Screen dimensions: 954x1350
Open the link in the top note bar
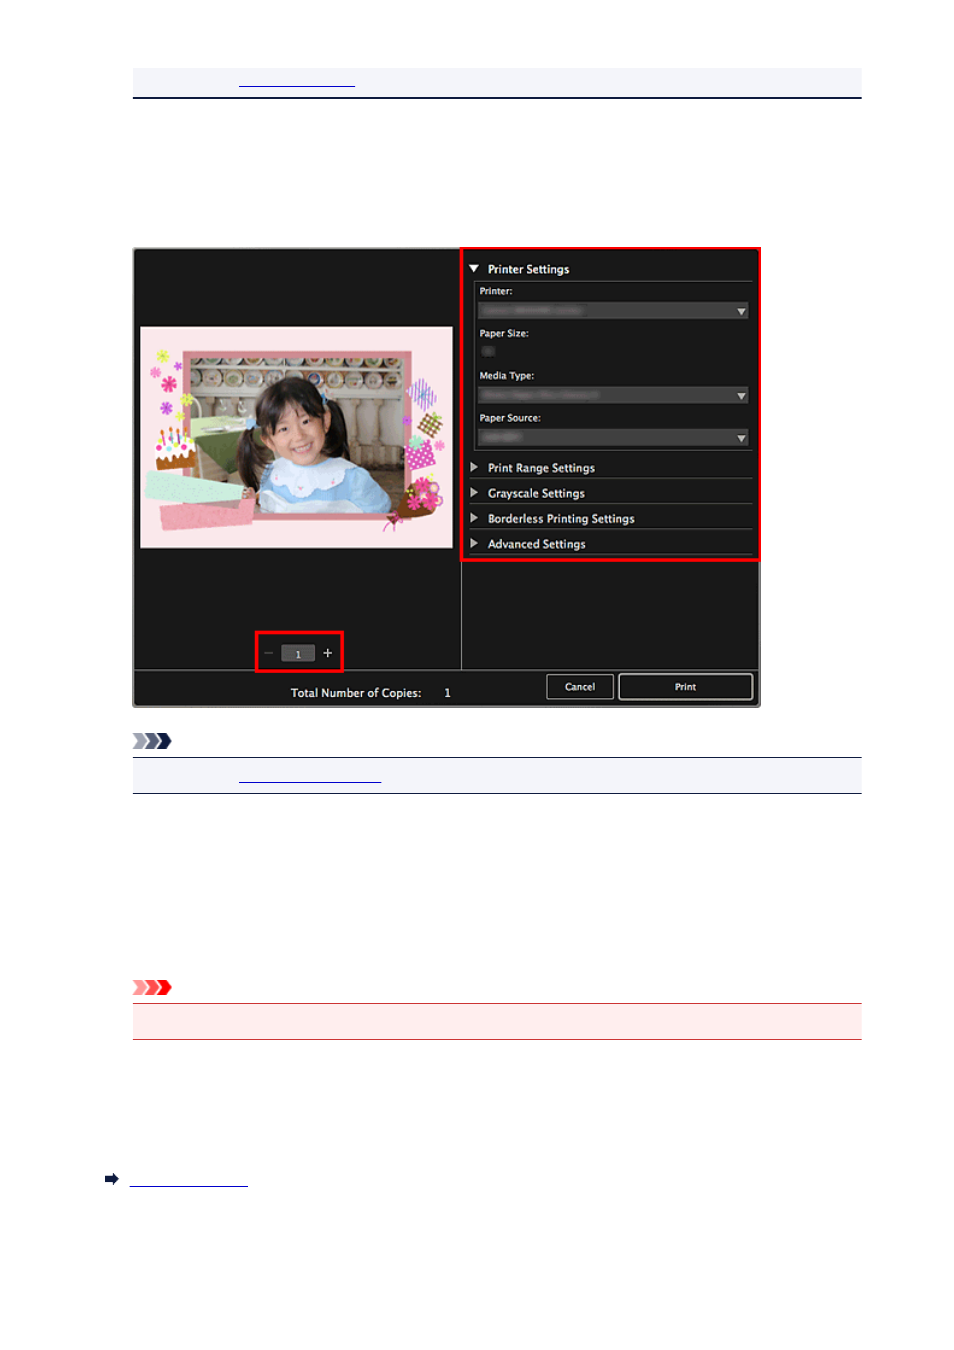point(297,83)
